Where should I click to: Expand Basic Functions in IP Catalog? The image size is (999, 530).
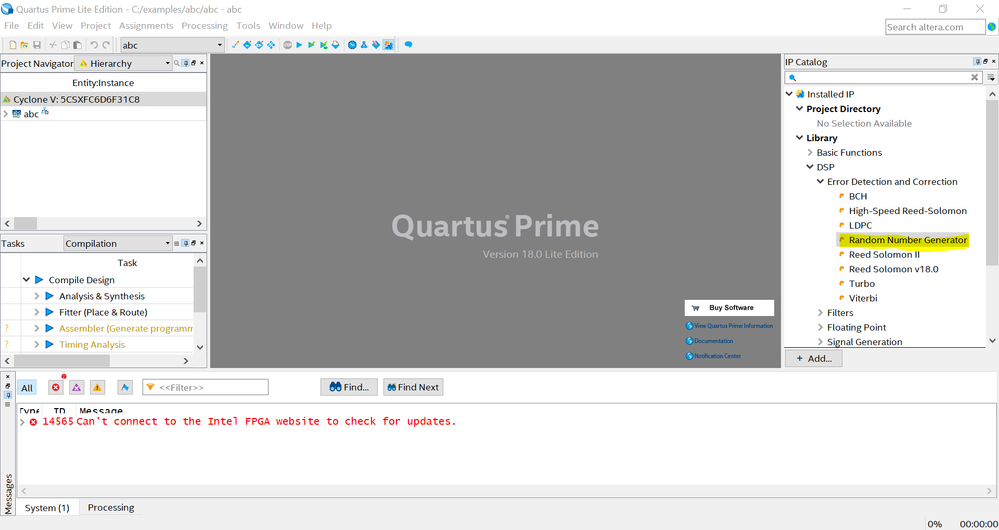click(x=810, y=152)
